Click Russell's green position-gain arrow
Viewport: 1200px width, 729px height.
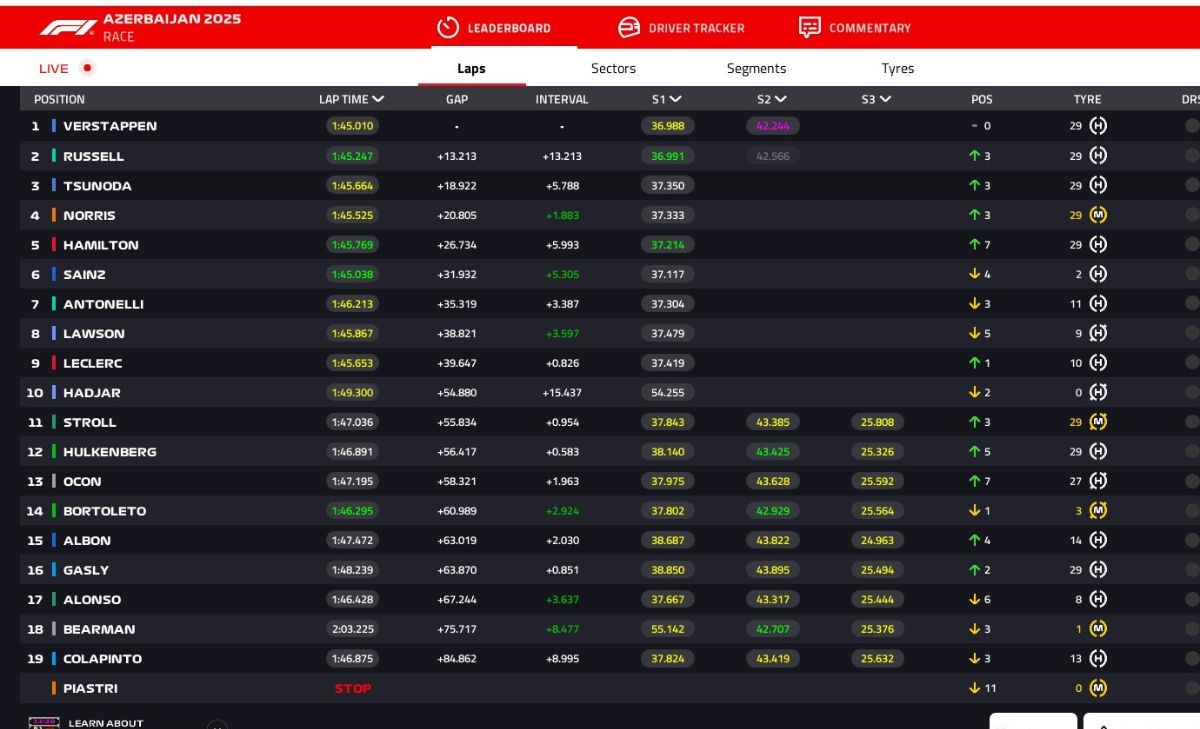click(x=974, y=156)
